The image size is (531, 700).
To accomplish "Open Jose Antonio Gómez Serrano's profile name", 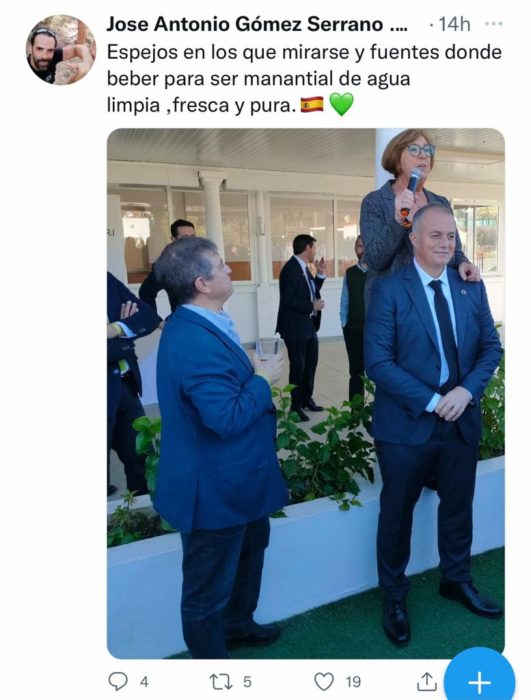I will [x=244, y=24].
